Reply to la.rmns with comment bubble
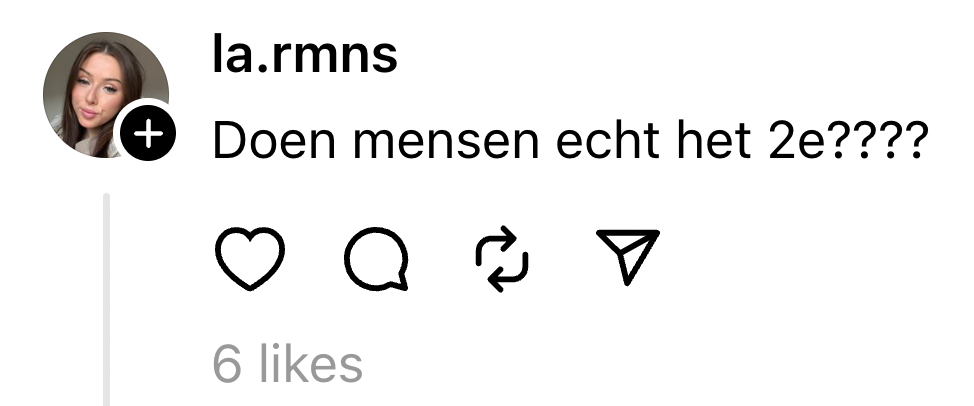This screenshot has width=974, height=406. (376, 258)
